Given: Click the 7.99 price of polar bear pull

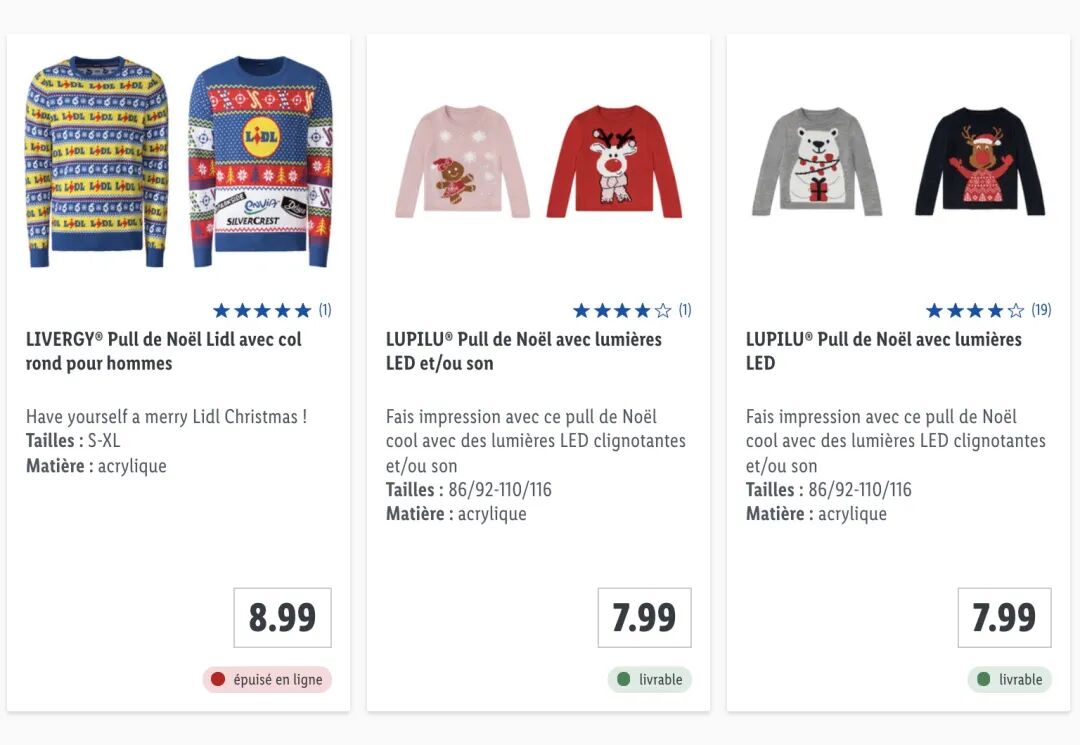Looking at the screenshot, I should pyautogui.click(x=1004, y=618).
